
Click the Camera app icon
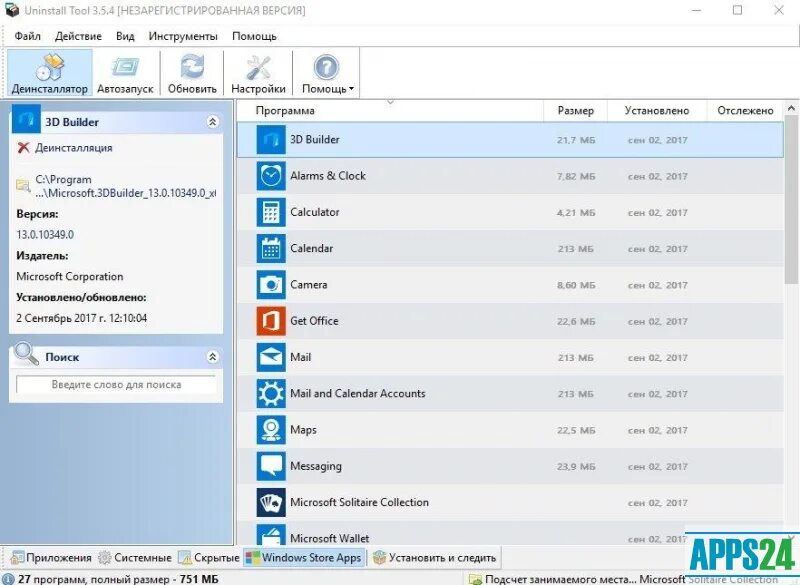270,285
